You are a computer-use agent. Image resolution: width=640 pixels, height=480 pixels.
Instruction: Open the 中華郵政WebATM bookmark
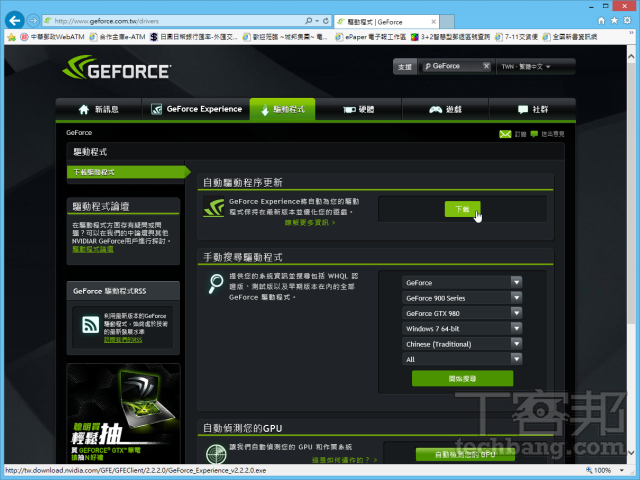(x=52, y=37)
